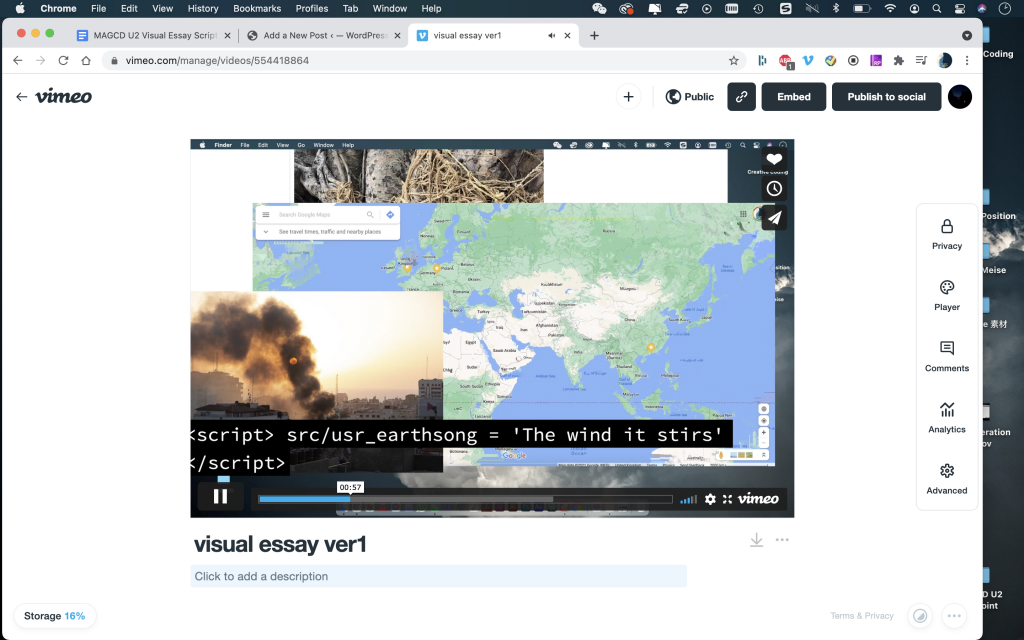This screenshot has height=640, width=1024.
Task: Open the Profiles menu
Action: click(x=312, y=8)
